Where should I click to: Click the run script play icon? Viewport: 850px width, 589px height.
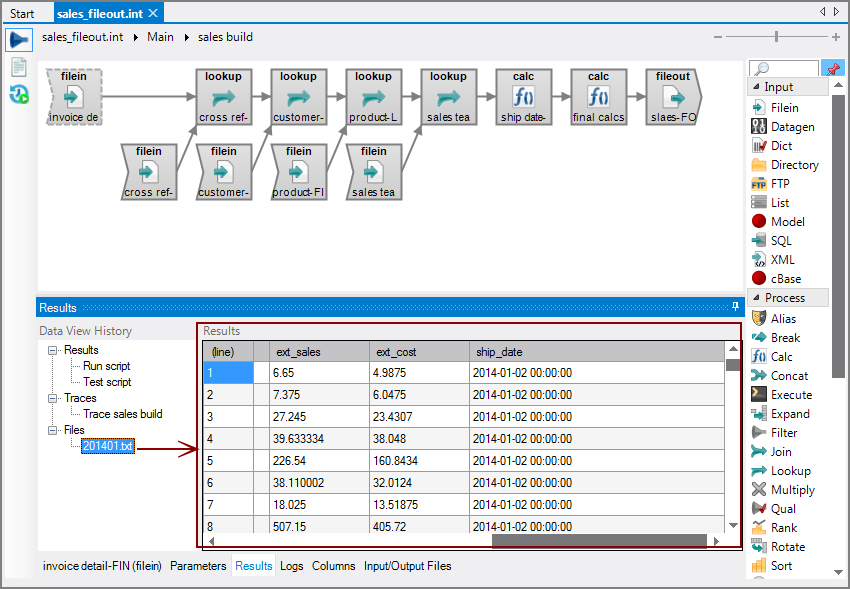coord(19,40)
